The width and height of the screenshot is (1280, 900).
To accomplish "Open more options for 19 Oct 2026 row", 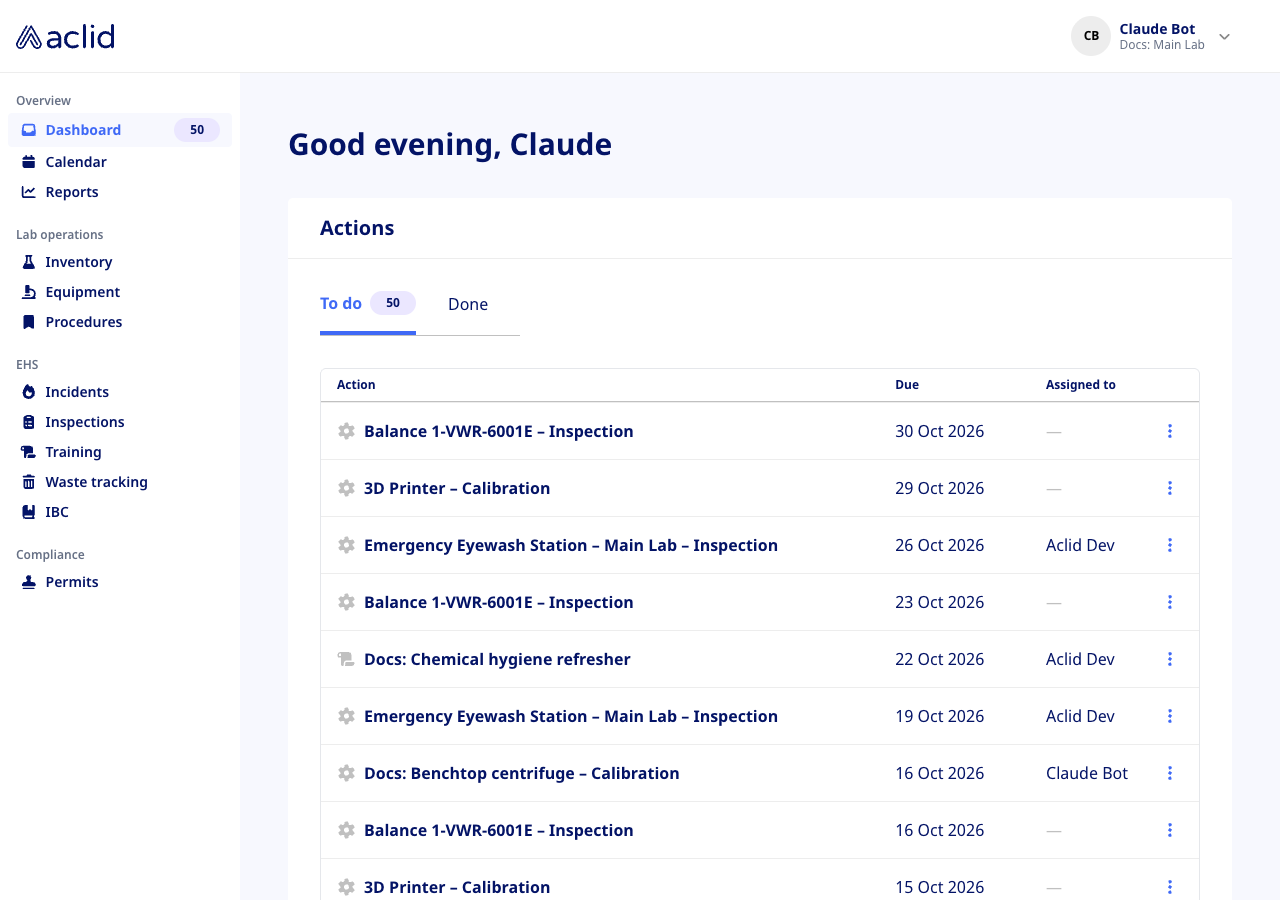I will [x=1170, y=716].
